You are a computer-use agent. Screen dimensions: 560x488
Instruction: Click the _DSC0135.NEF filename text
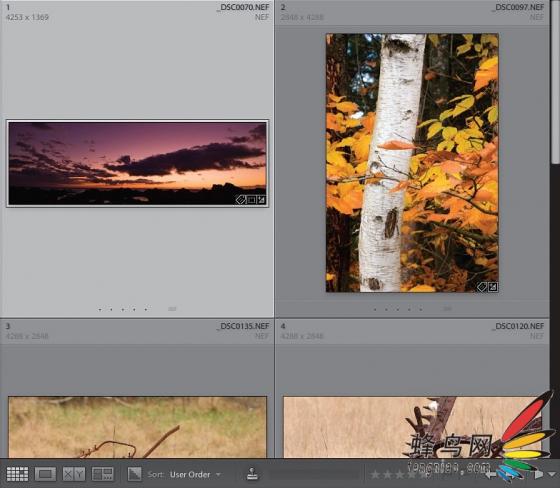(243, 326)
